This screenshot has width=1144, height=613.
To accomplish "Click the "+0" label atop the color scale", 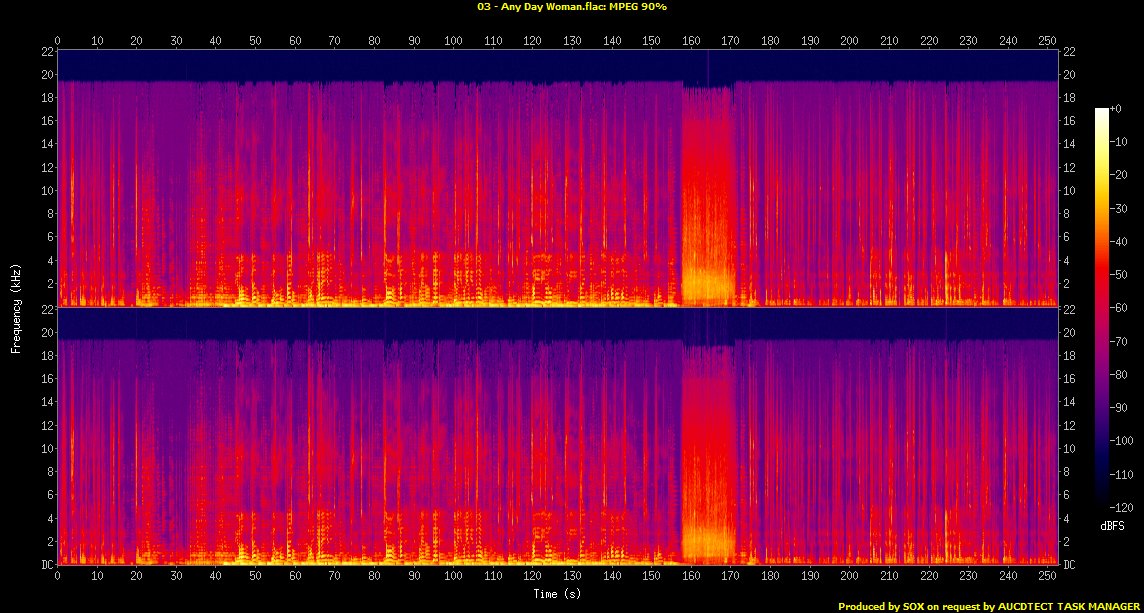I will pos(1117,108).
